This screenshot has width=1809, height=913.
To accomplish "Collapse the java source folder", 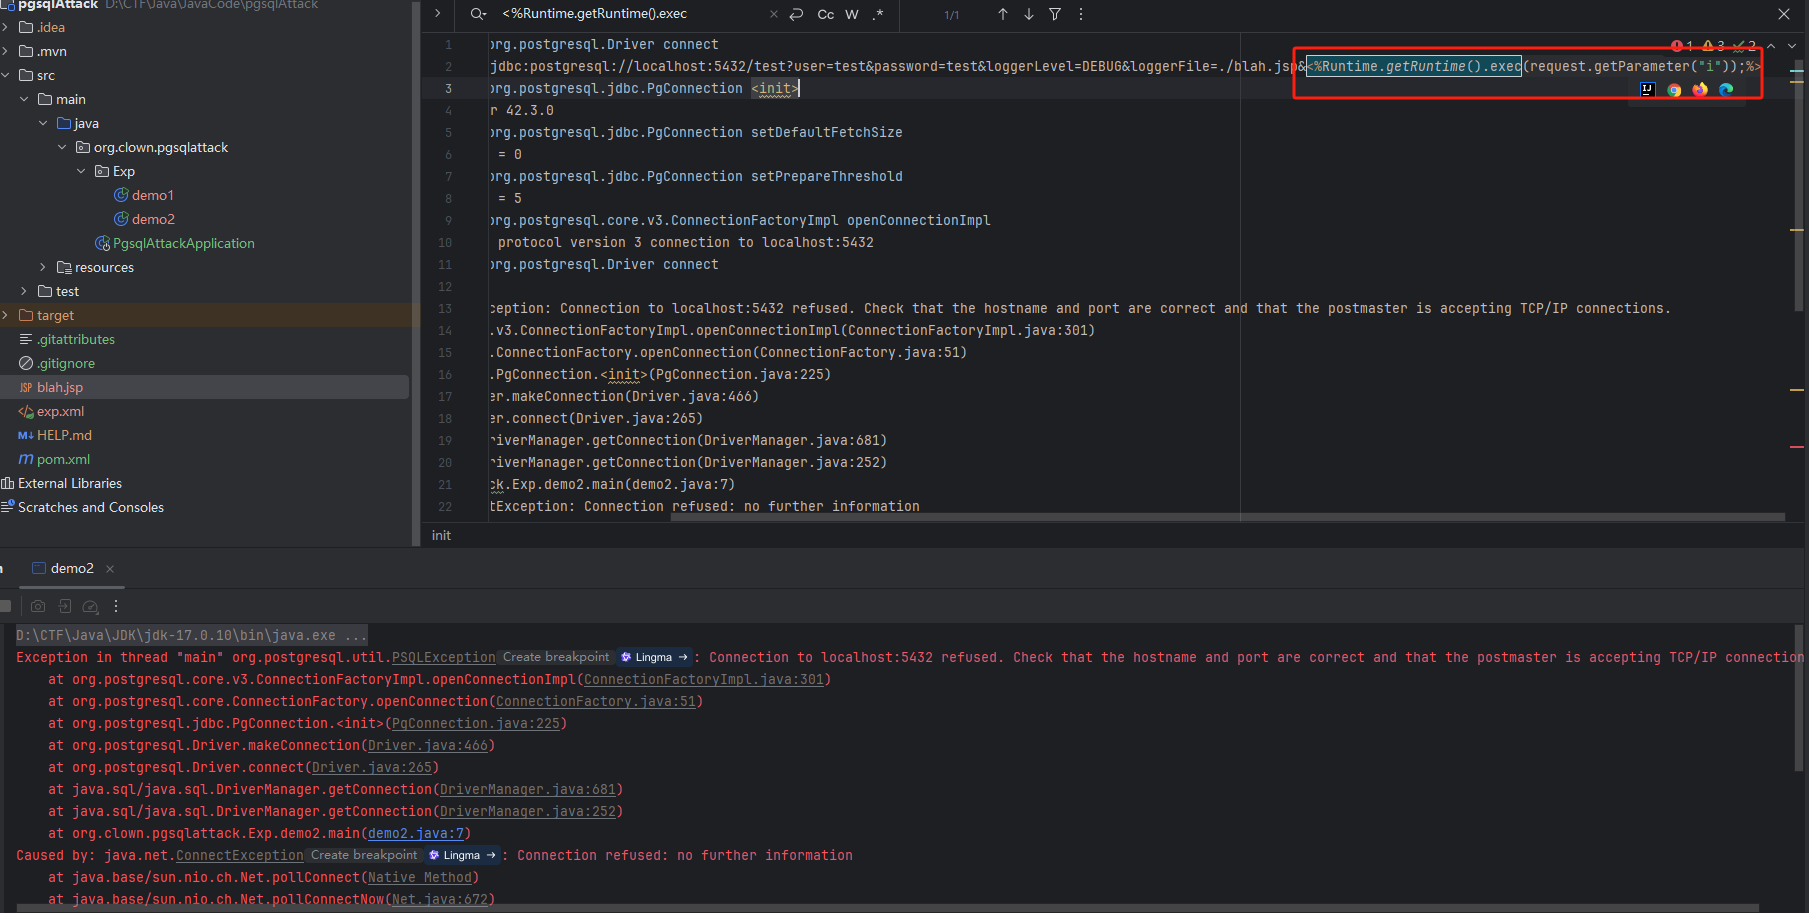I will [43, 123].
